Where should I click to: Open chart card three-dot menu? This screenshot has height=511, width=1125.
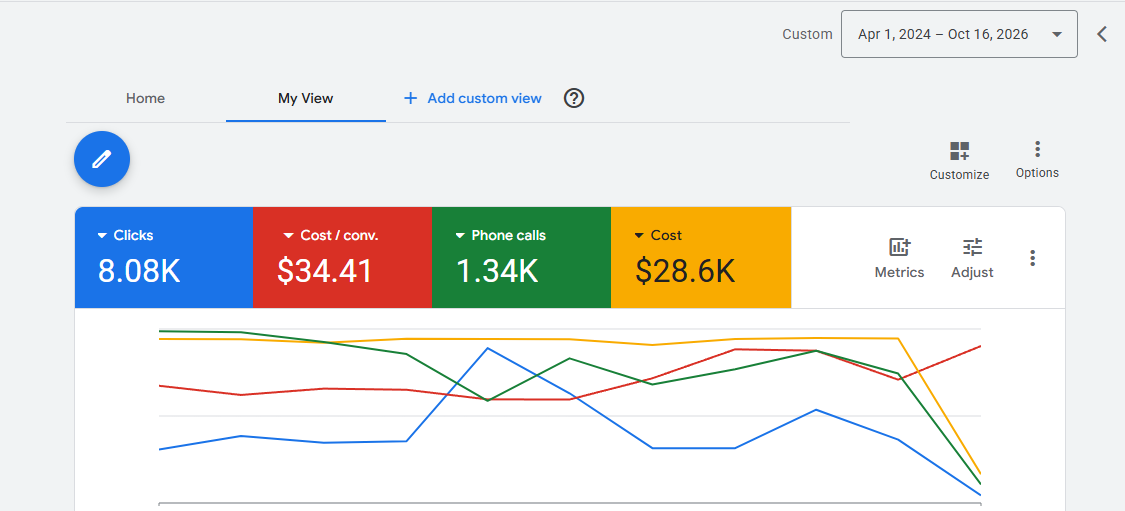(1032, 258)
